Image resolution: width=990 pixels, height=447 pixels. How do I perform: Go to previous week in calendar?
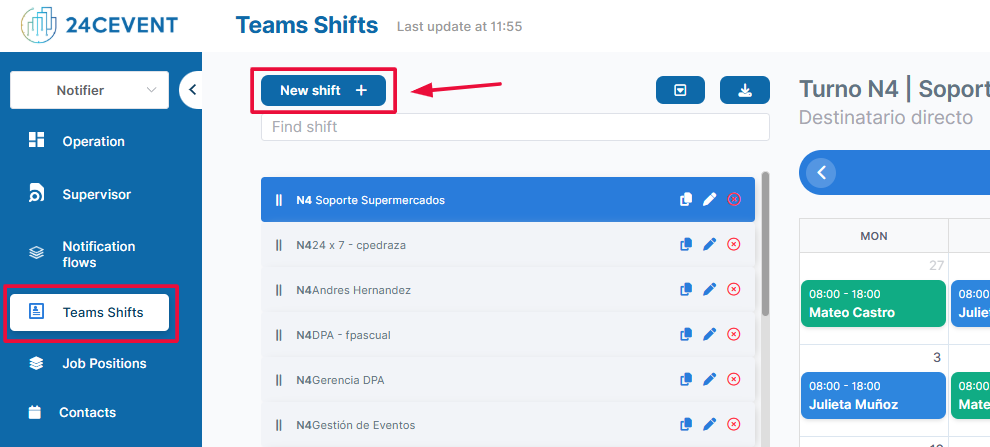coord(821,173)
